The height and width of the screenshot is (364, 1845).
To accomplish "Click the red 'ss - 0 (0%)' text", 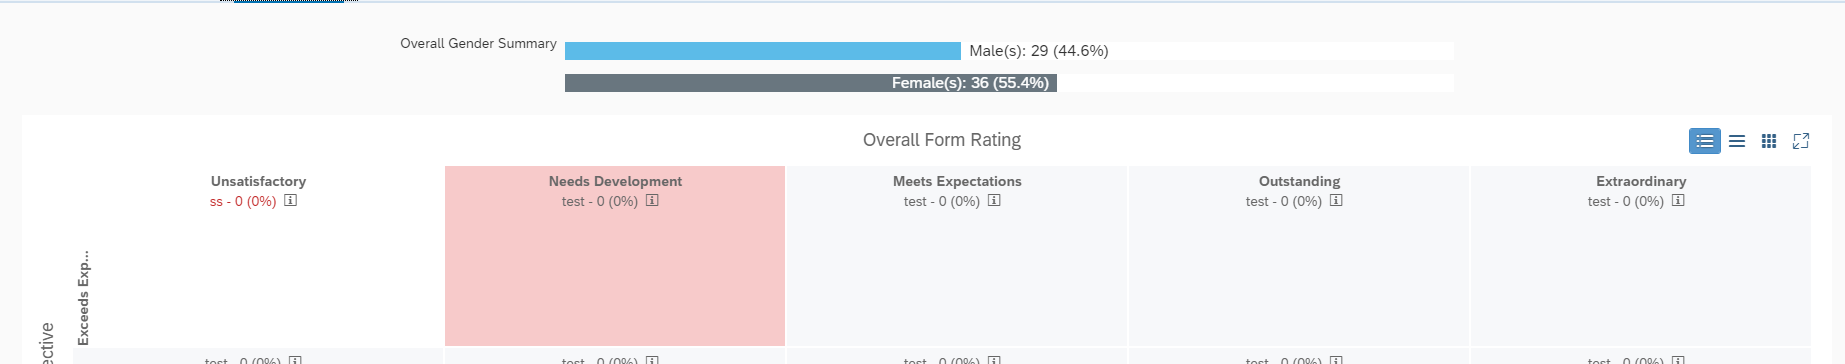I will pos(243,201).
